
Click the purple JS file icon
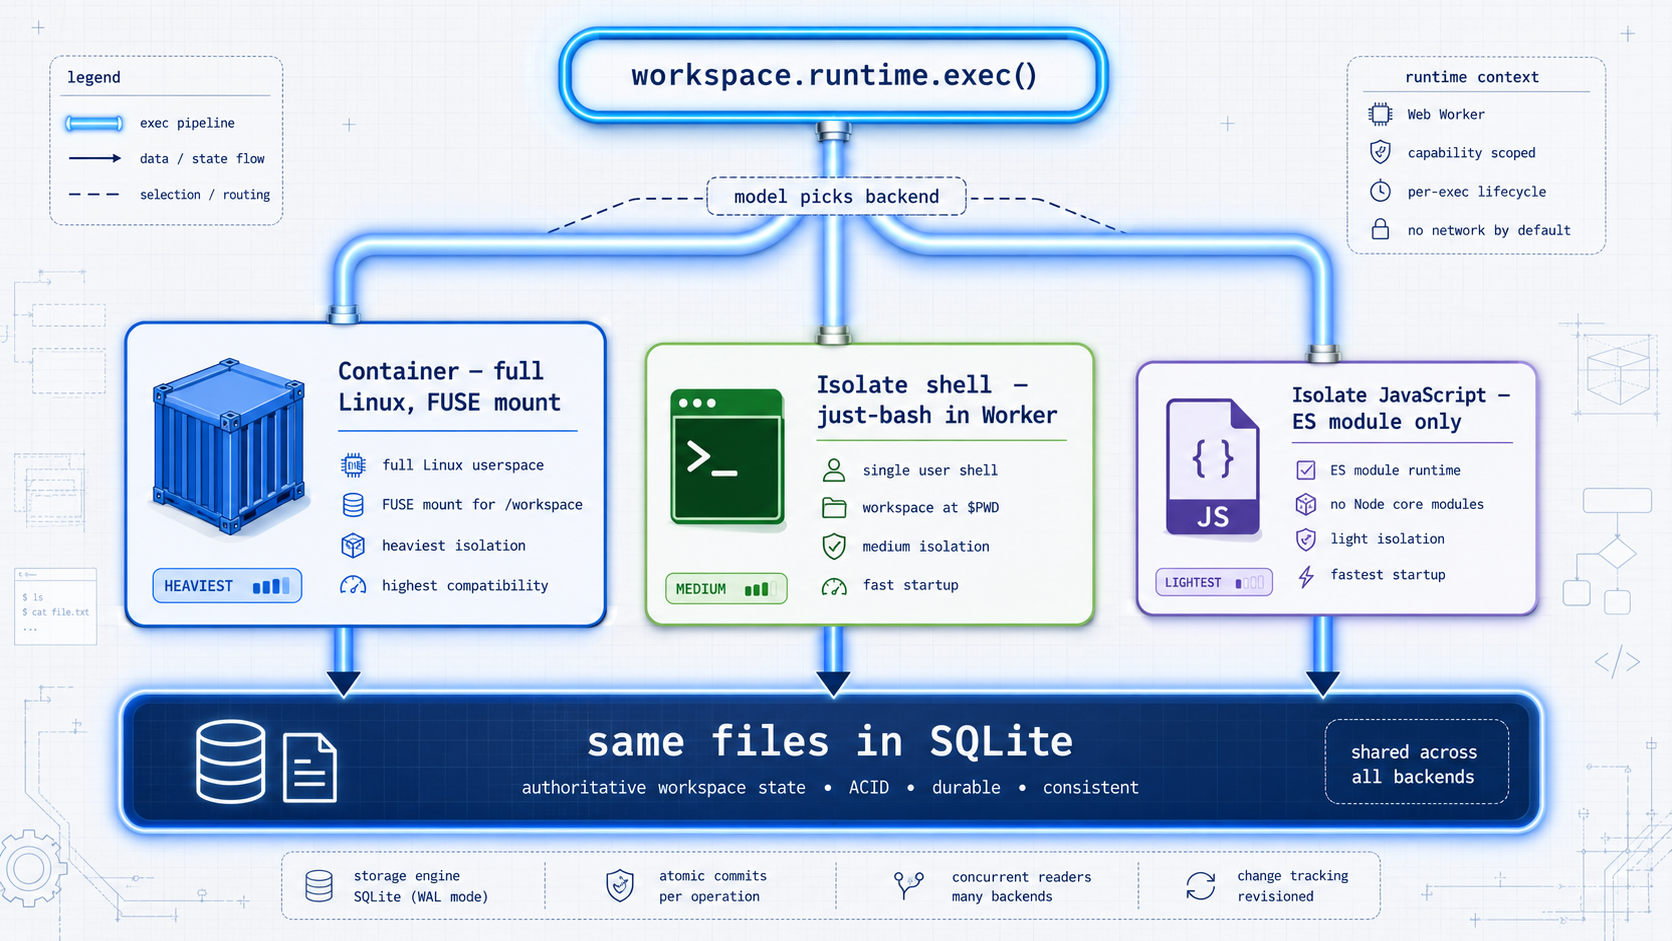pyautogui.click(x=1213, y=467)
